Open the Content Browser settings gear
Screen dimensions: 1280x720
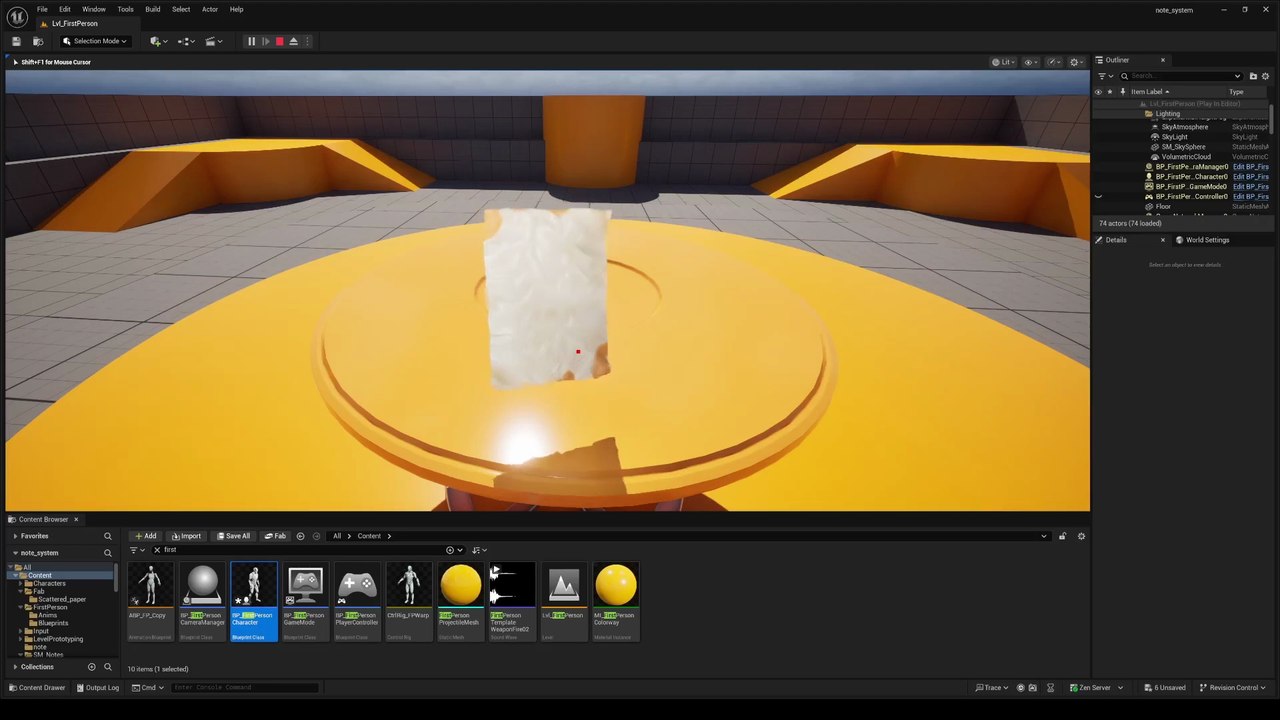click(1081, 536)
